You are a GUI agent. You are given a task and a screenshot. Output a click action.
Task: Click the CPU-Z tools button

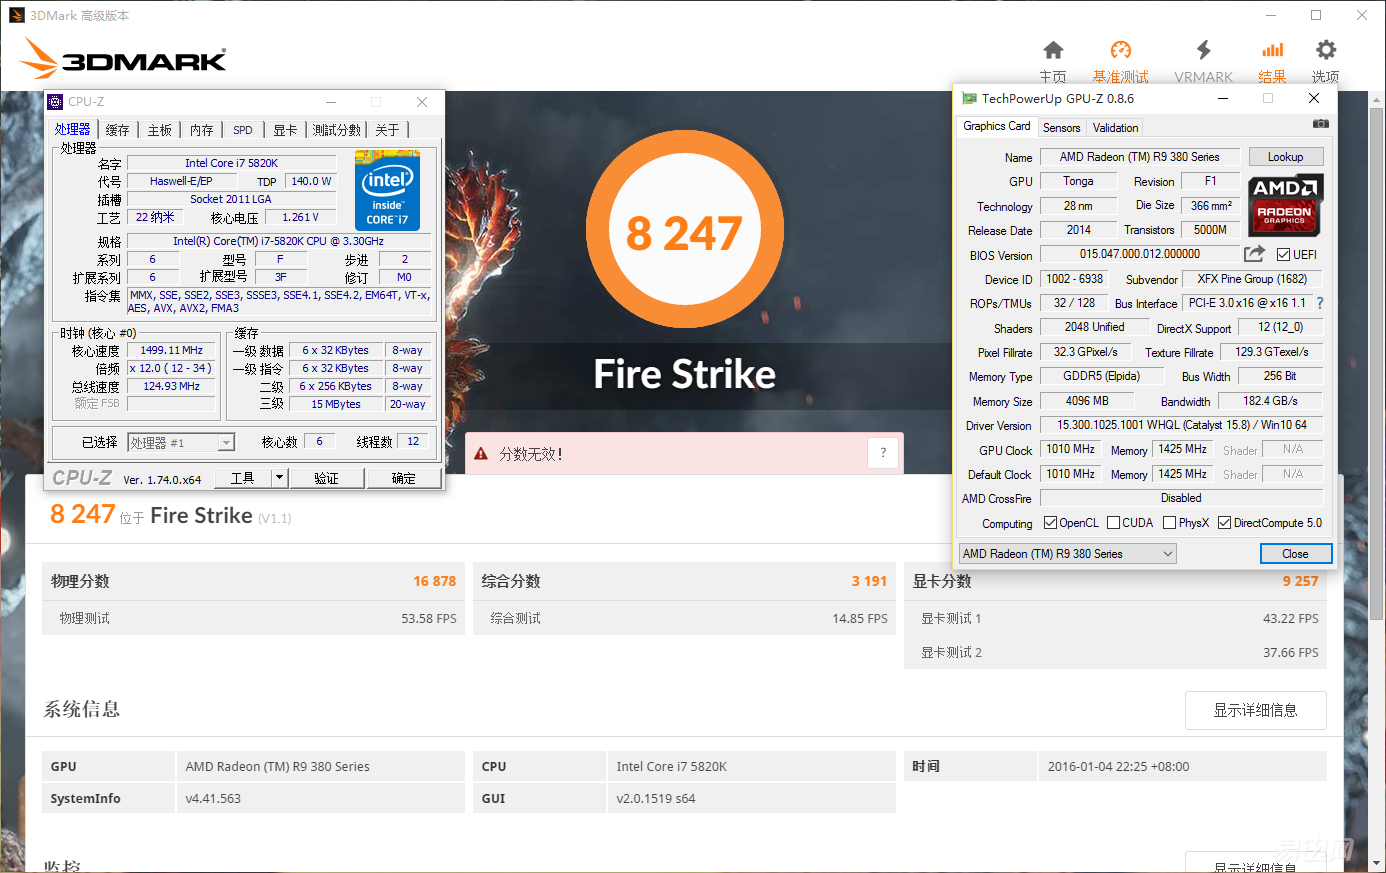(x=243, y=478)
